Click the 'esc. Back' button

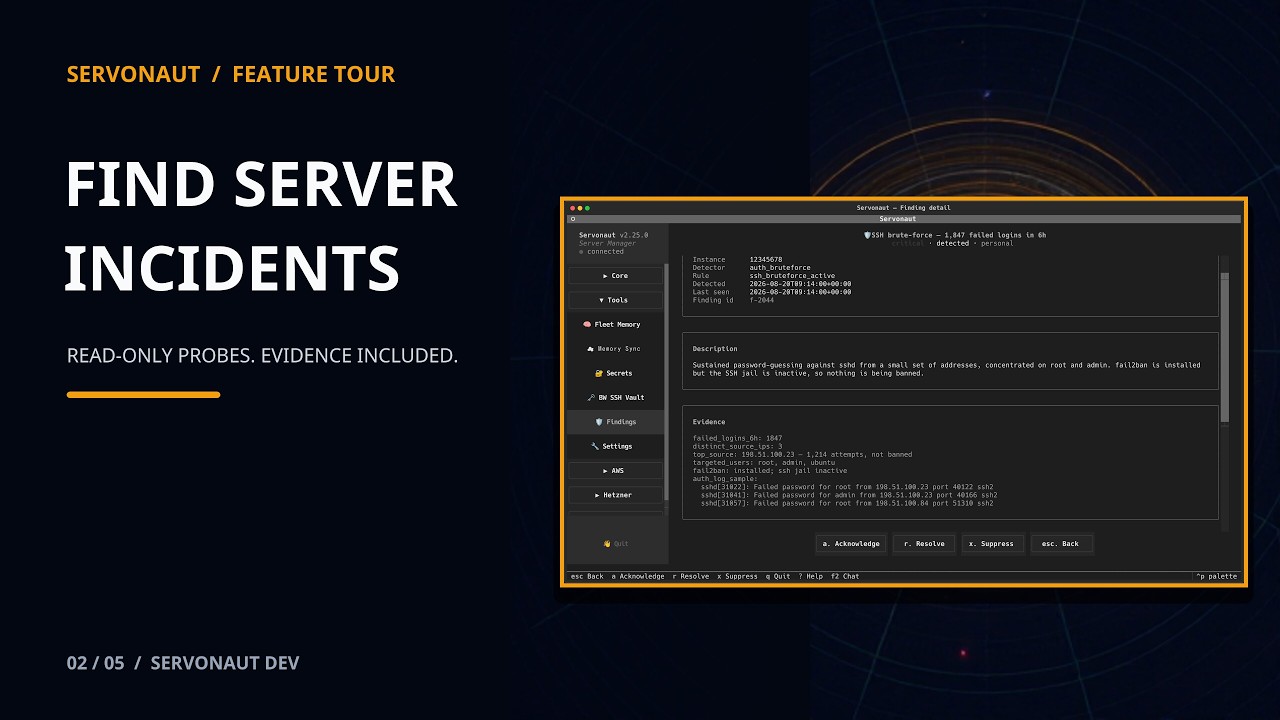pos(1061,544)
